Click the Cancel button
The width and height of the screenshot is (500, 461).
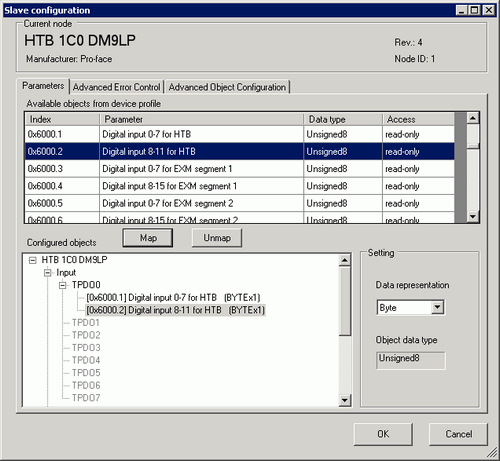pos(458,434)
